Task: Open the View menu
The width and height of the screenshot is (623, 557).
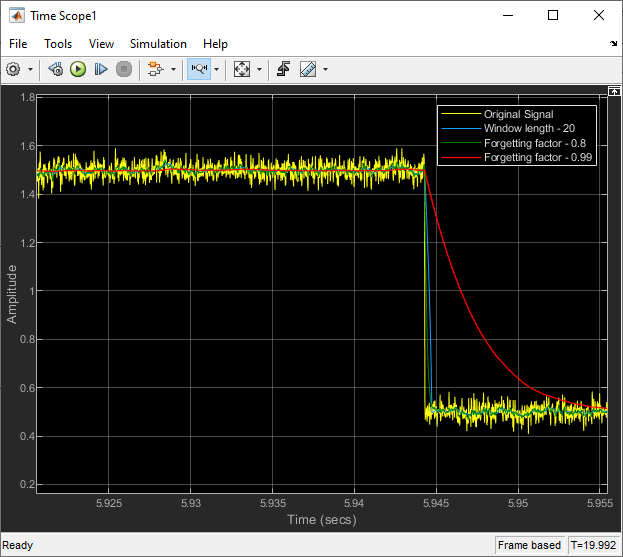Action: coord(101,44)
